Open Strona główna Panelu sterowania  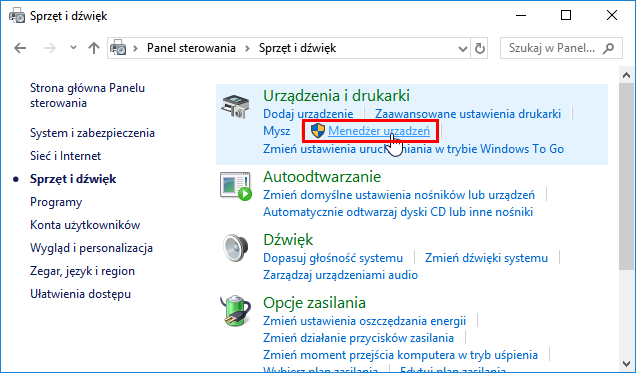pyautogui.click(x=87, y=95)
